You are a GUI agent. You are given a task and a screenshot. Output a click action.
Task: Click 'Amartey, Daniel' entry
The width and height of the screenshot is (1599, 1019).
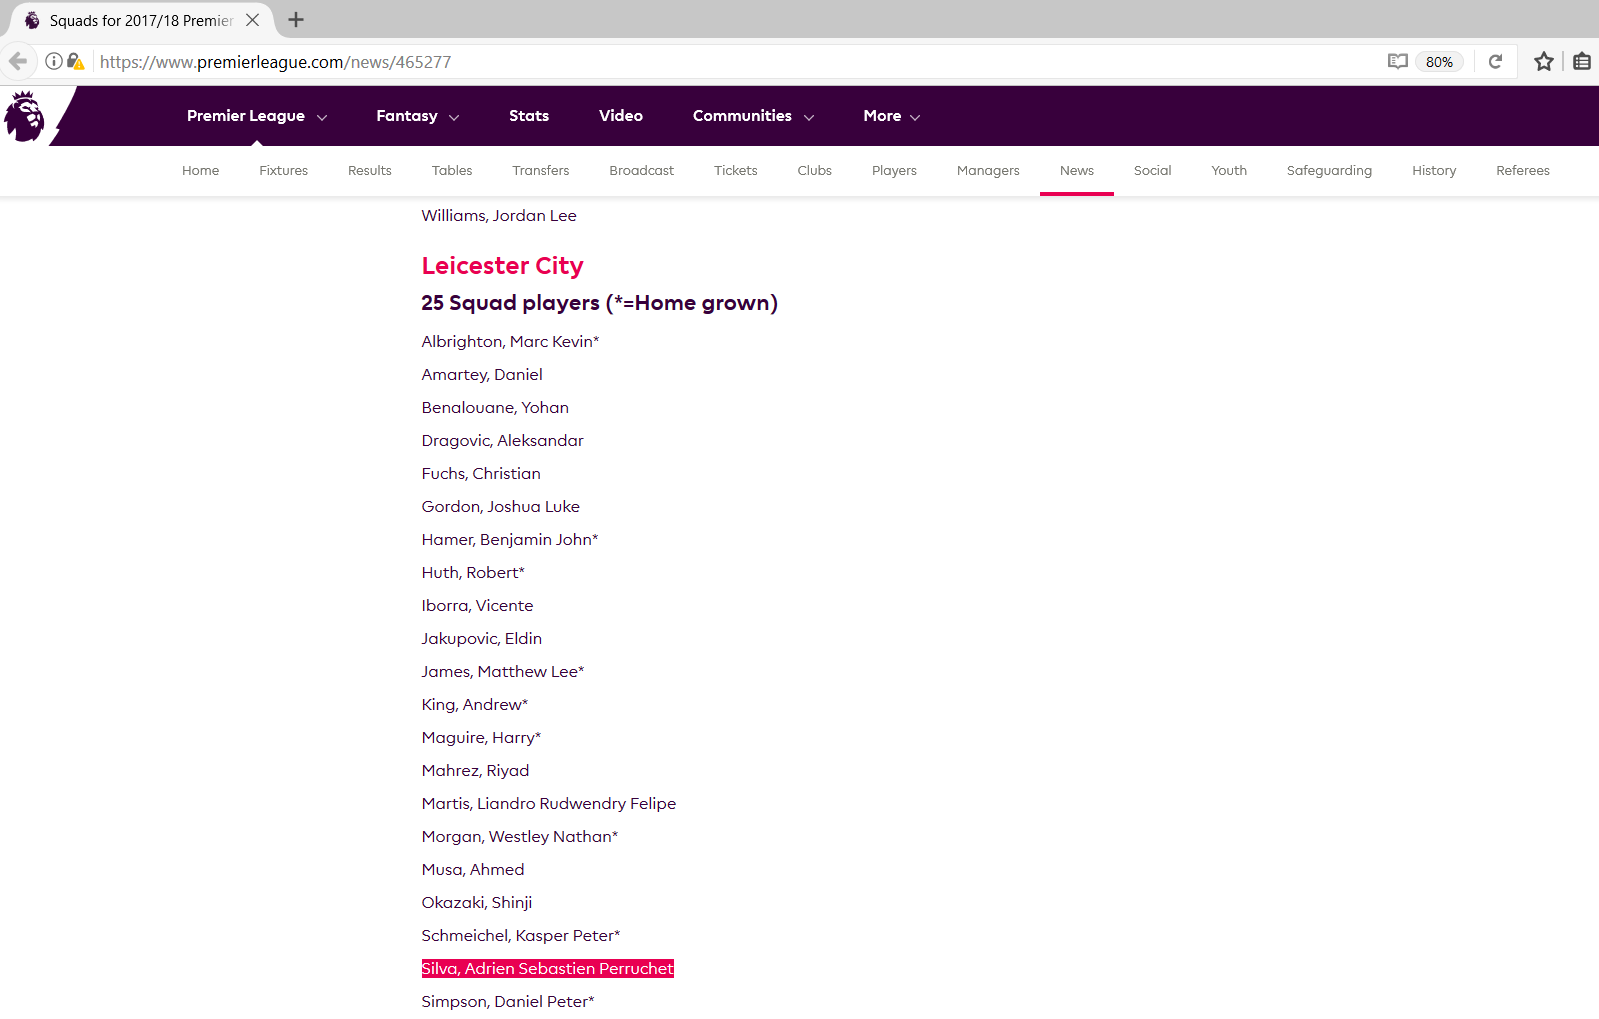[x=482, y=375]
